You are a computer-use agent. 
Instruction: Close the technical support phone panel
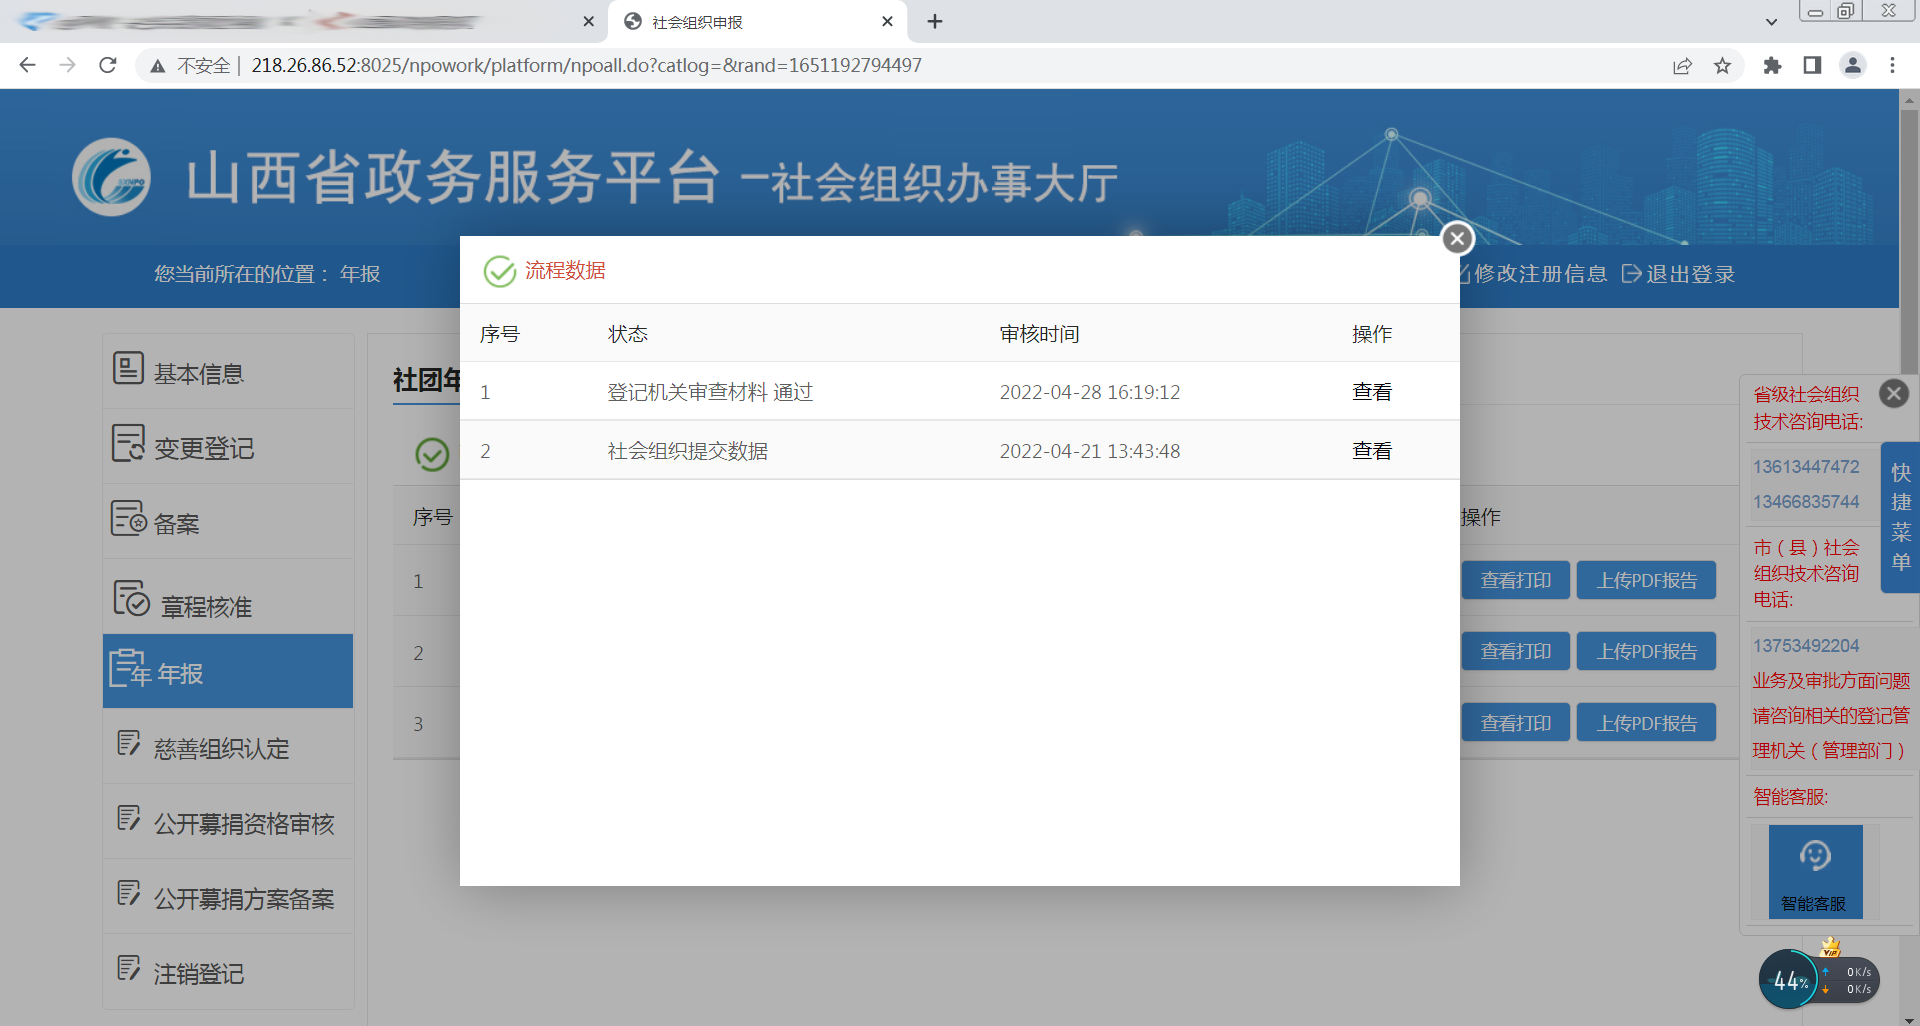(1893, 394)
